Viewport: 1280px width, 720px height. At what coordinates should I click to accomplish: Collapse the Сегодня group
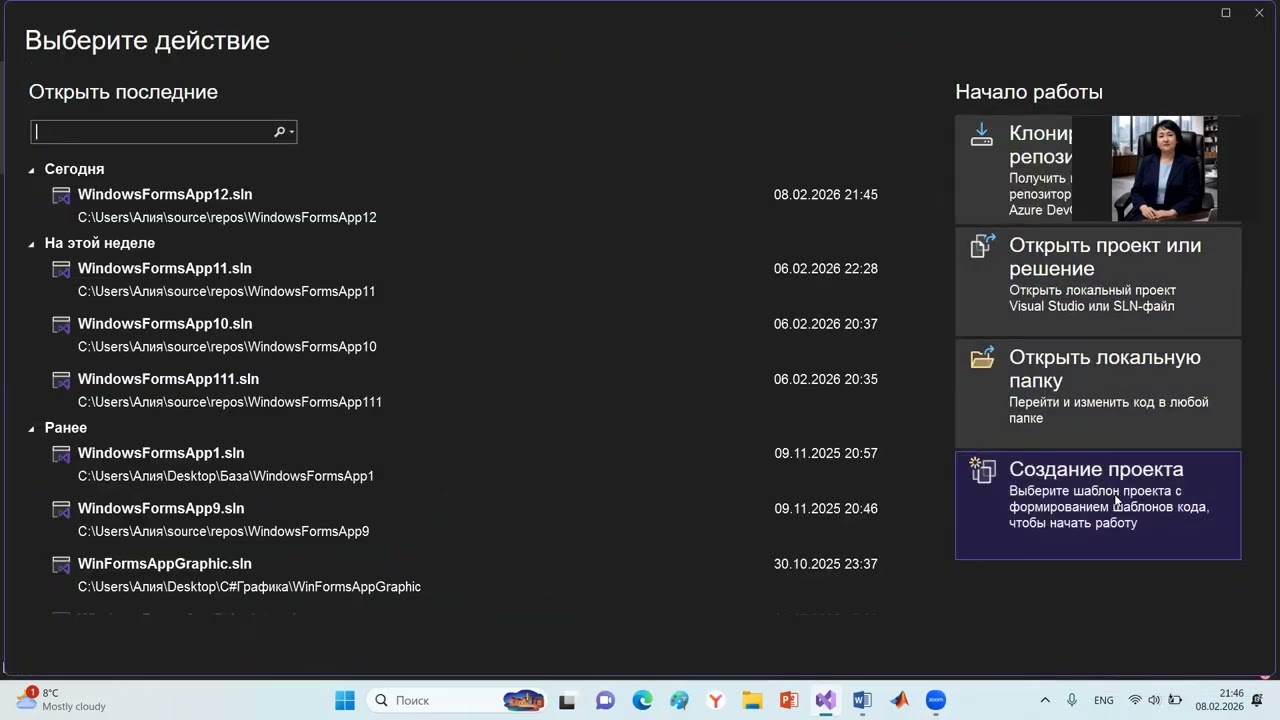(32, 170)
